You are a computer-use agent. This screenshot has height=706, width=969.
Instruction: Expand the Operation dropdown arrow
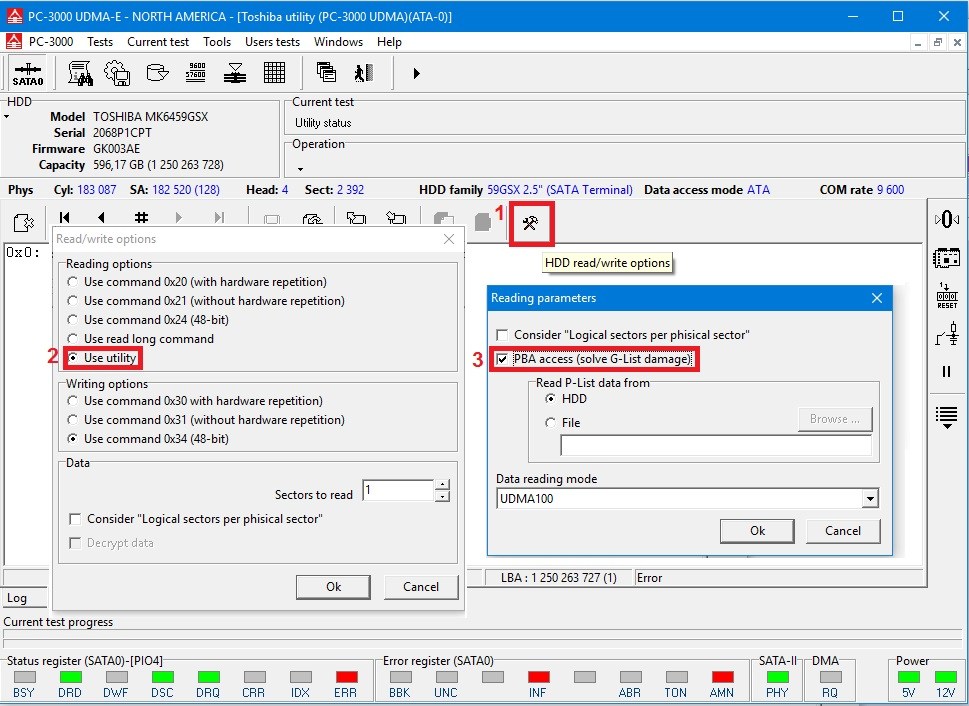click(x=298, y=169)
